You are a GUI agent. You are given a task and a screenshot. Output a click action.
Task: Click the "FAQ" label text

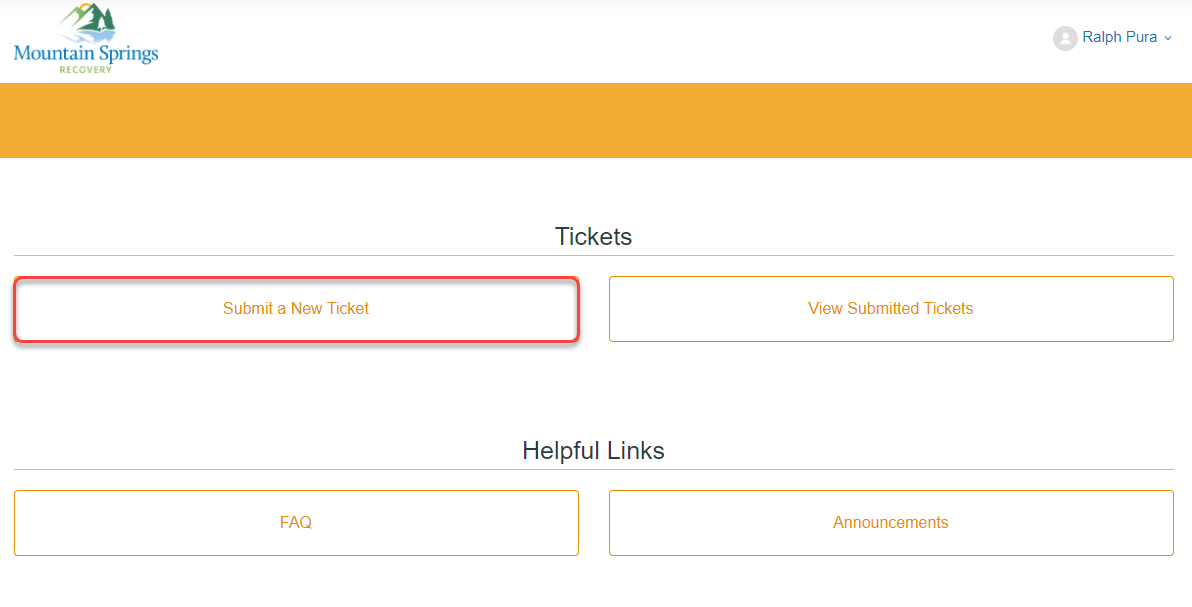[x=296, y=523]
